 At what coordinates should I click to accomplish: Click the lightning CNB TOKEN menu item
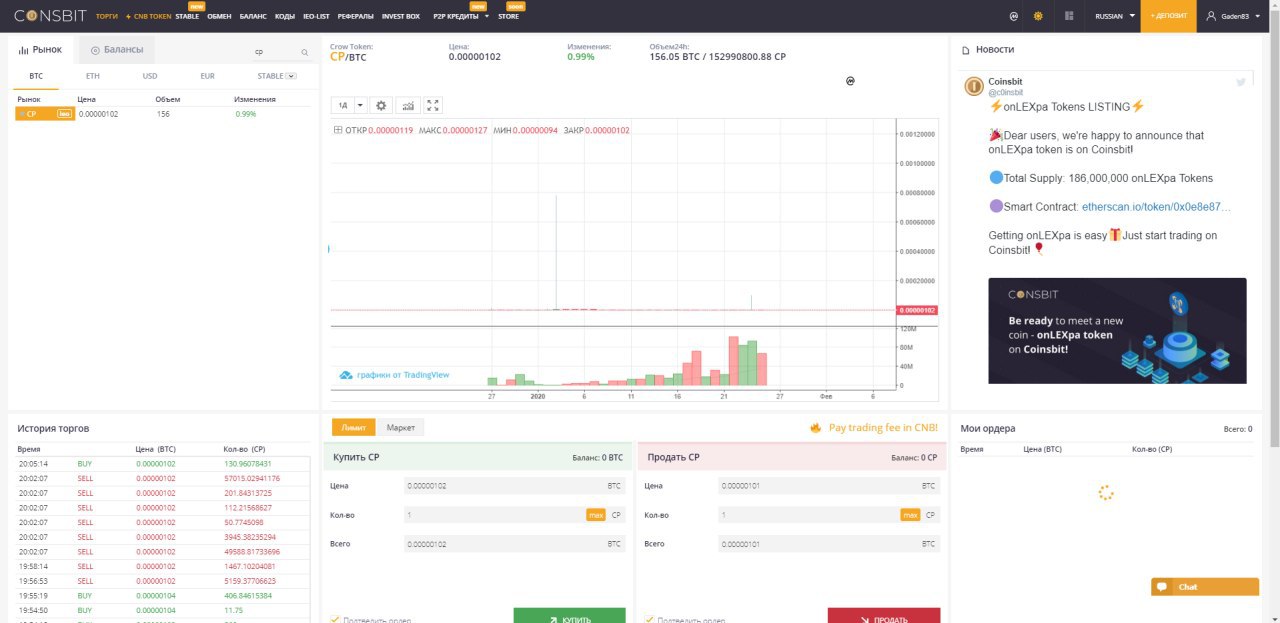tap(148, 16)
